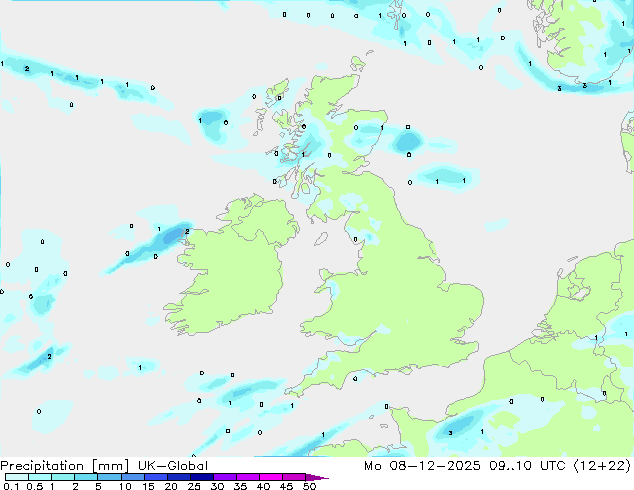Click the 35–40 mm legend color swatch
Viewport: 634px width, 490px height.
pyautogui.click(x=247, y=477)
